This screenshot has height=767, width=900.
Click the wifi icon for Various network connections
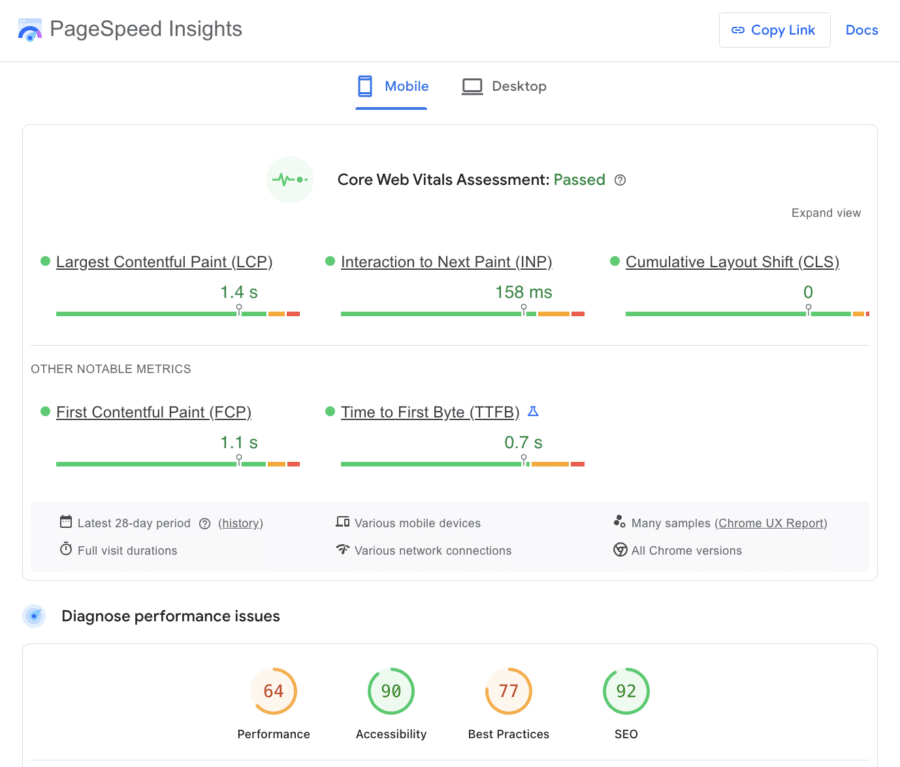pyautogui.click(x=343, y=549)
